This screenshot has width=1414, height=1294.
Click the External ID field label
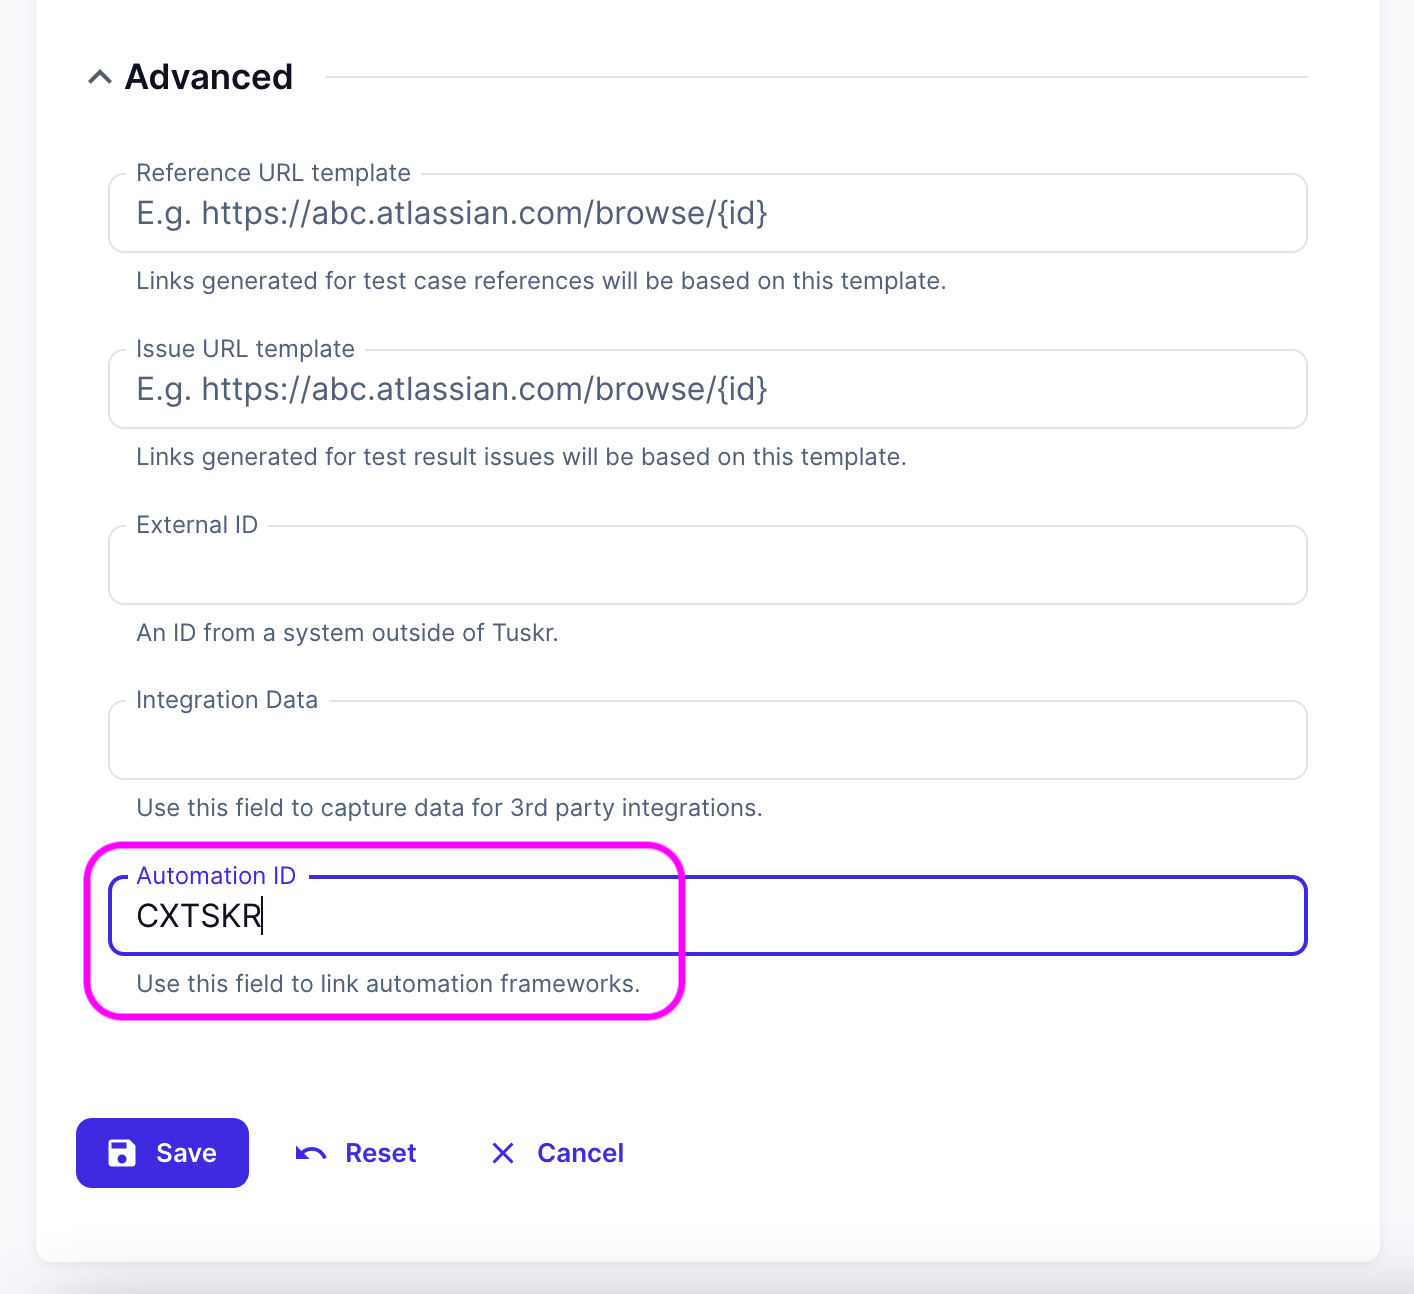pyautogui.click(x=197, y=525)
